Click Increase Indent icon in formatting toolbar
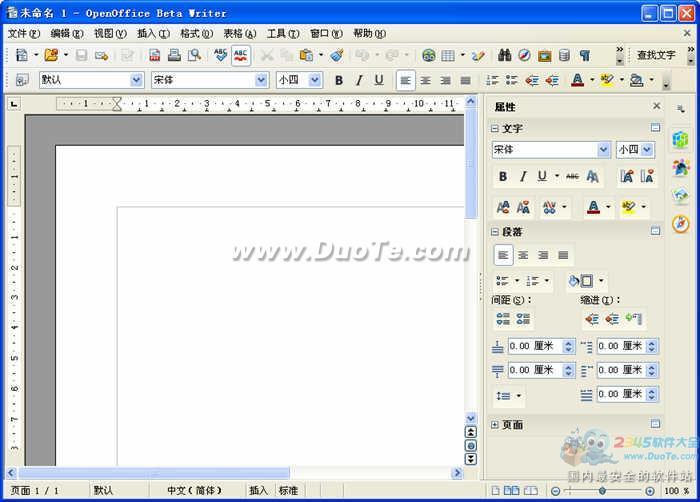The height and width of the screenshot is (502, 700). click(552, 80)
